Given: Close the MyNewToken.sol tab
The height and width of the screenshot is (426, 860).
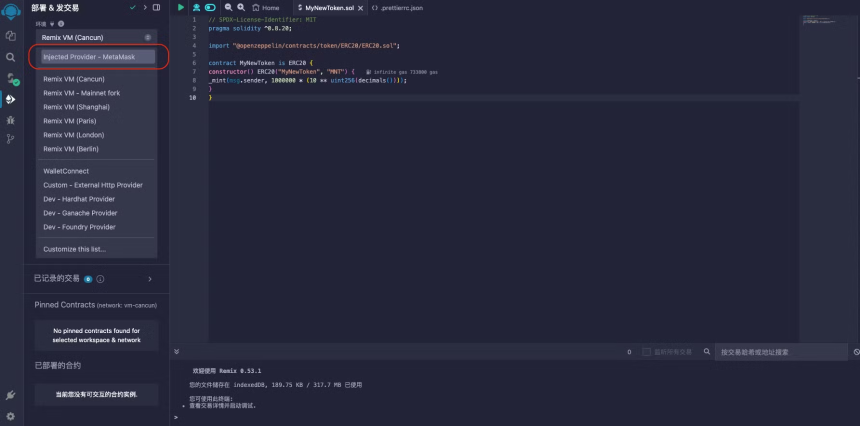Looking at the screenshot, I should pos(359,8).
